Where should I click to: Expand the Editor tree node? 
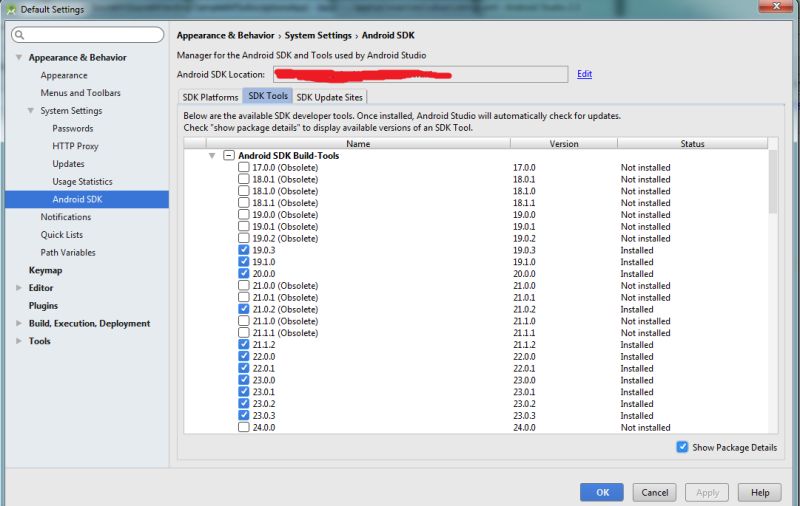(19, 288)
